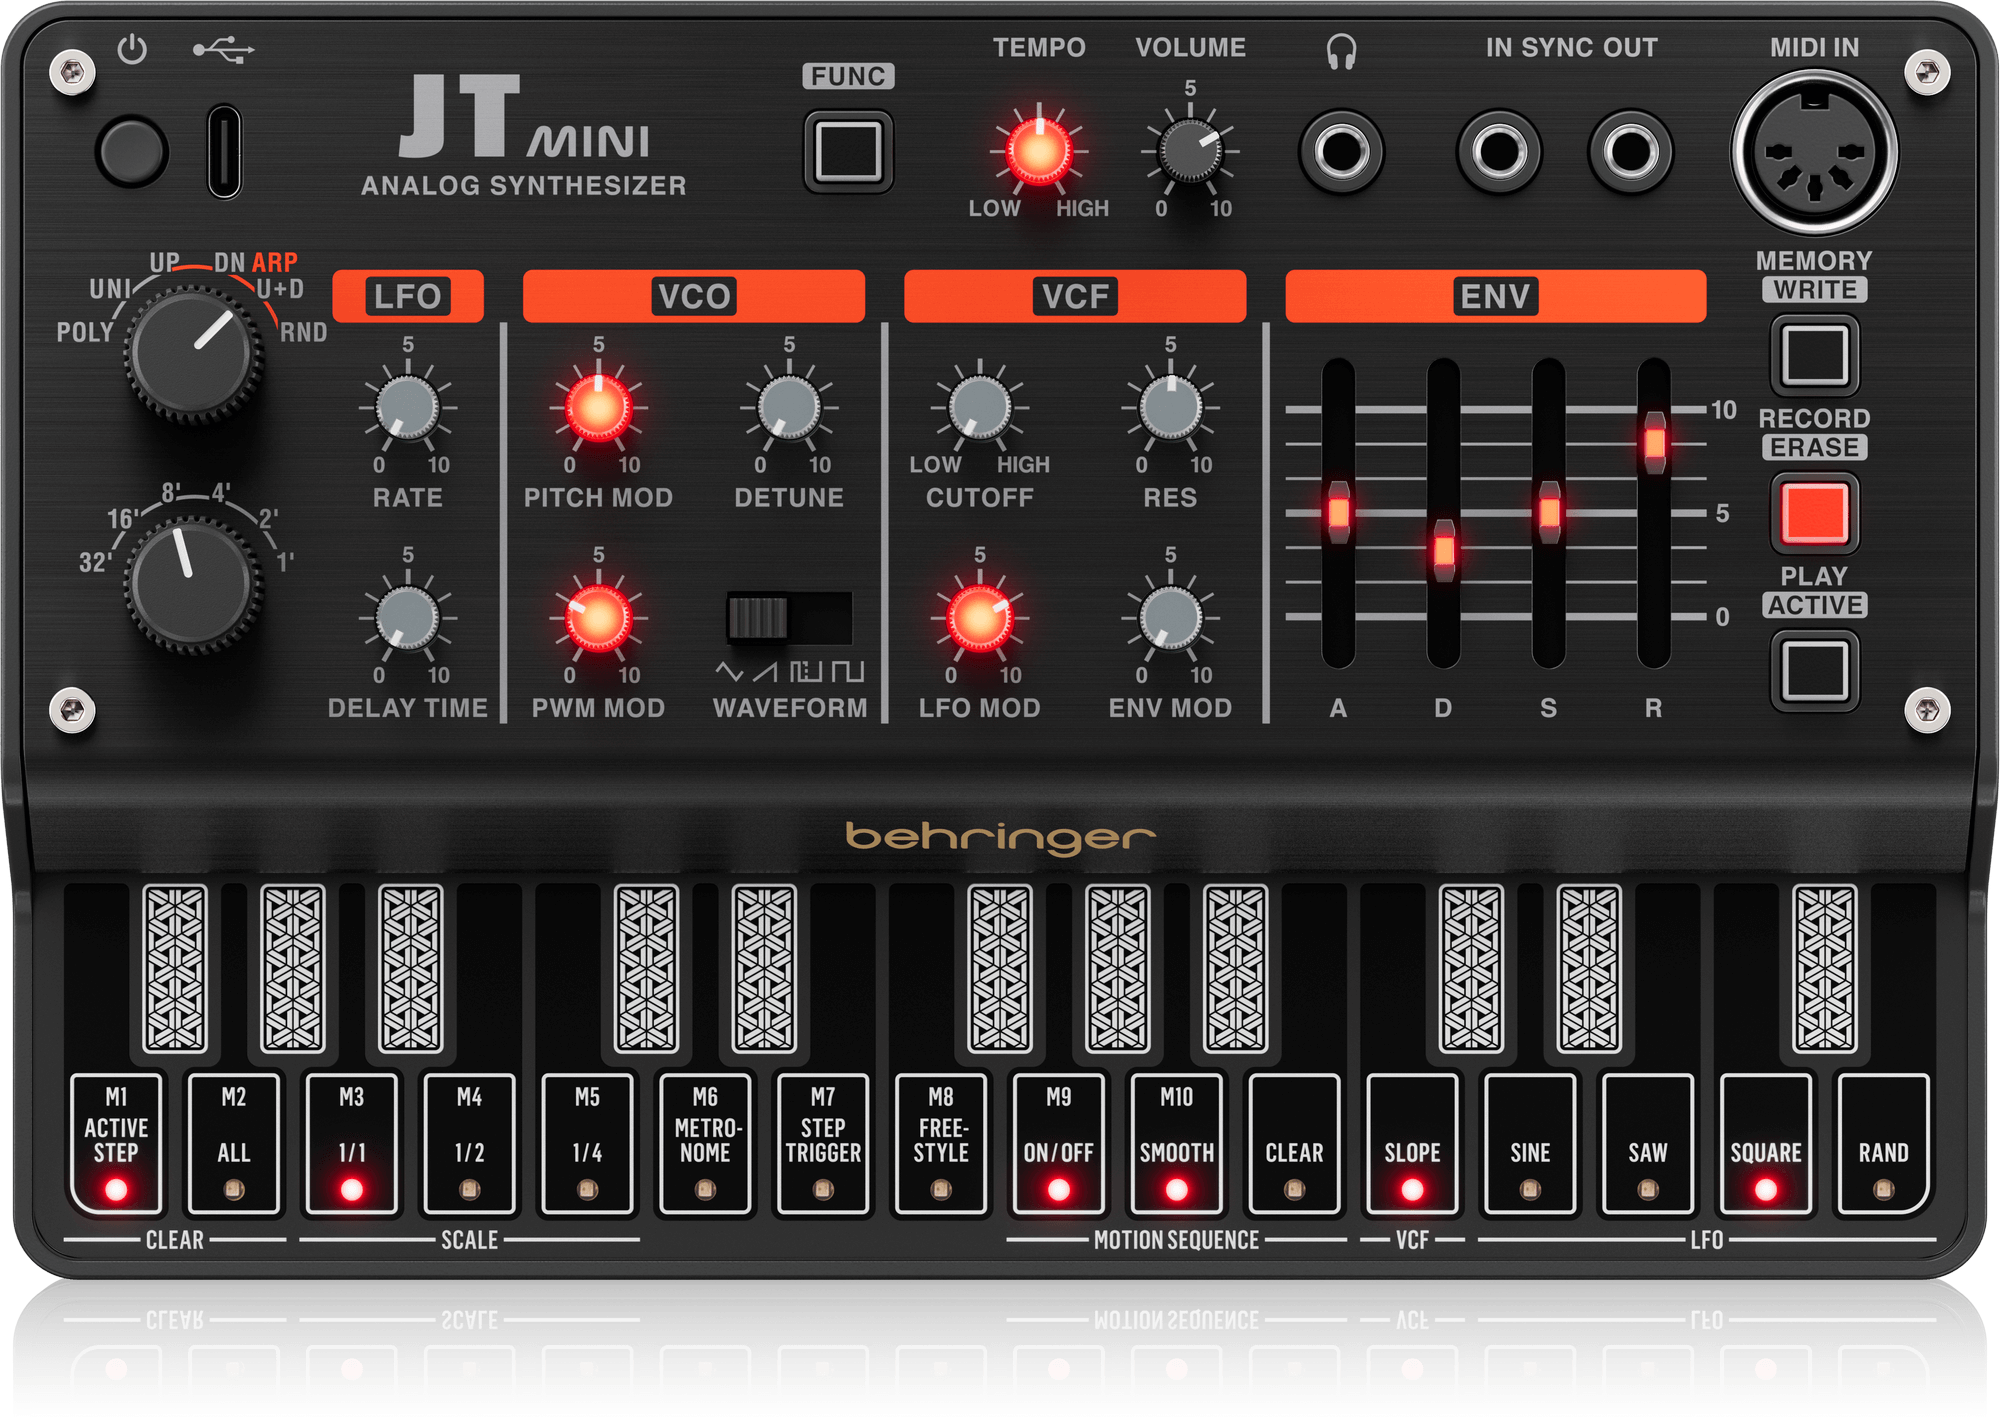The height and width of the screenshot is (1420, 2000).
Task: Click the SYNC IN jack
Action: (x=1499, y=152)
